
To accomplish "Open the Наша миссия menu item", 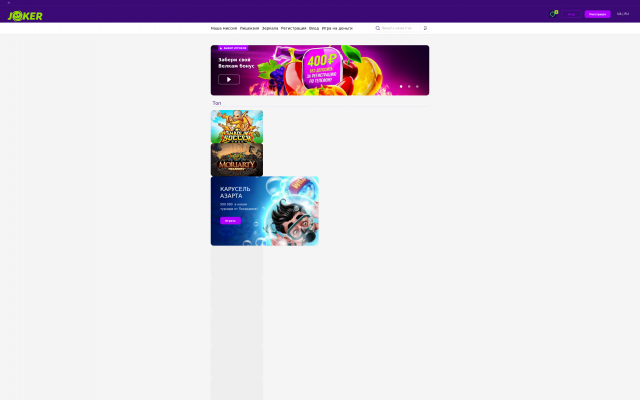I will tap(224, 28).
